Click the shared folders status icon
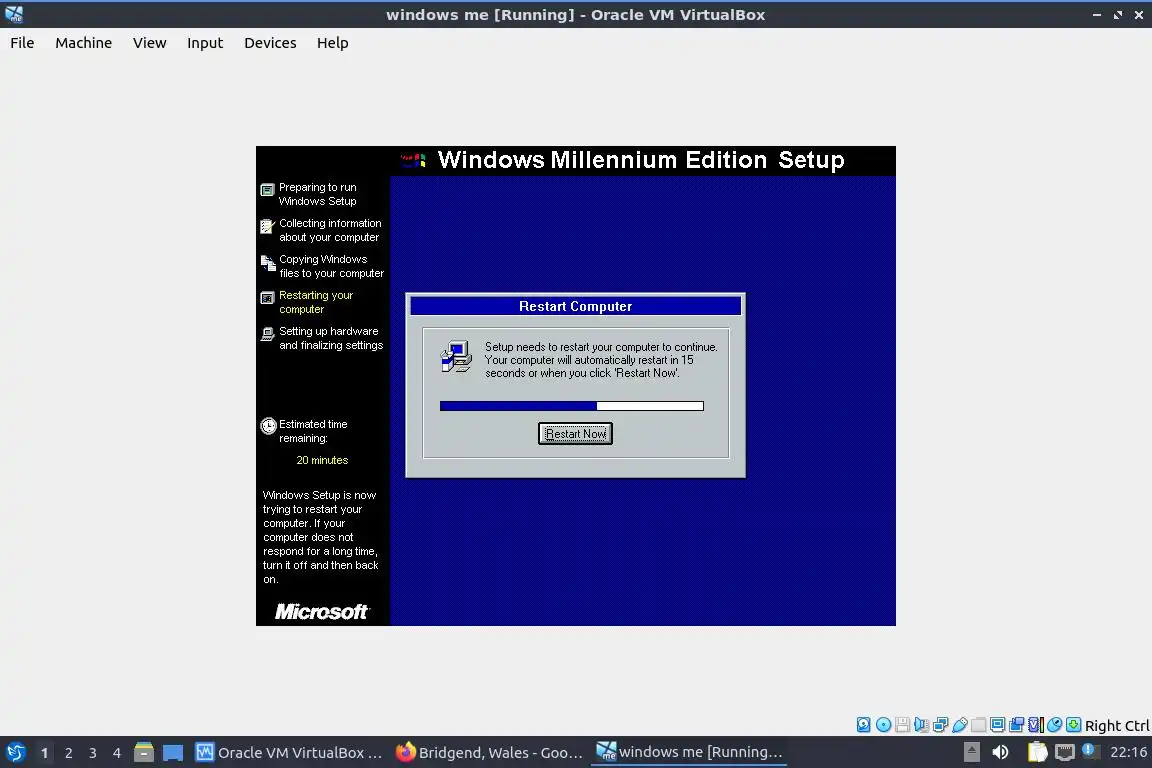The width and height of the screenshot is (1152, 768). click(979, 725)
